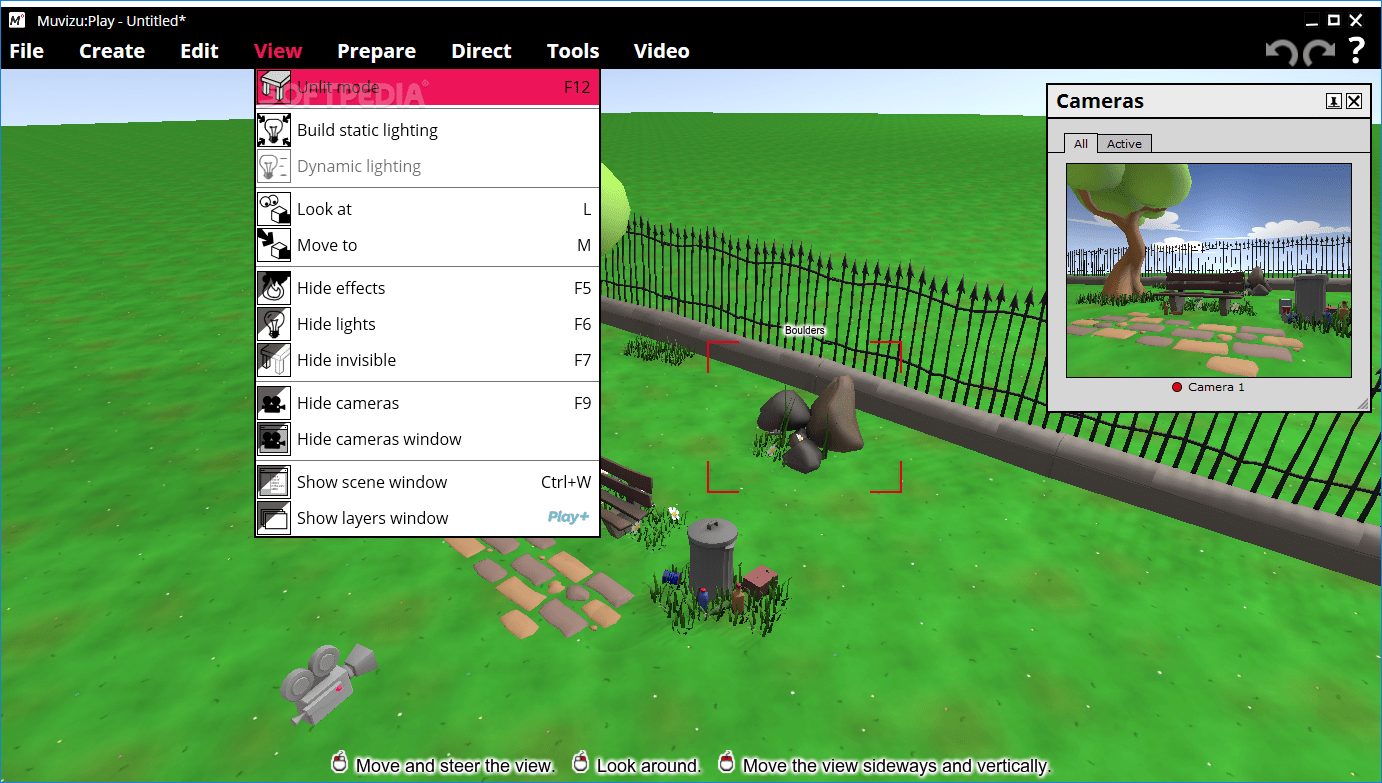Click the Unlit mode icon in View menu

(x=274, y=87)
